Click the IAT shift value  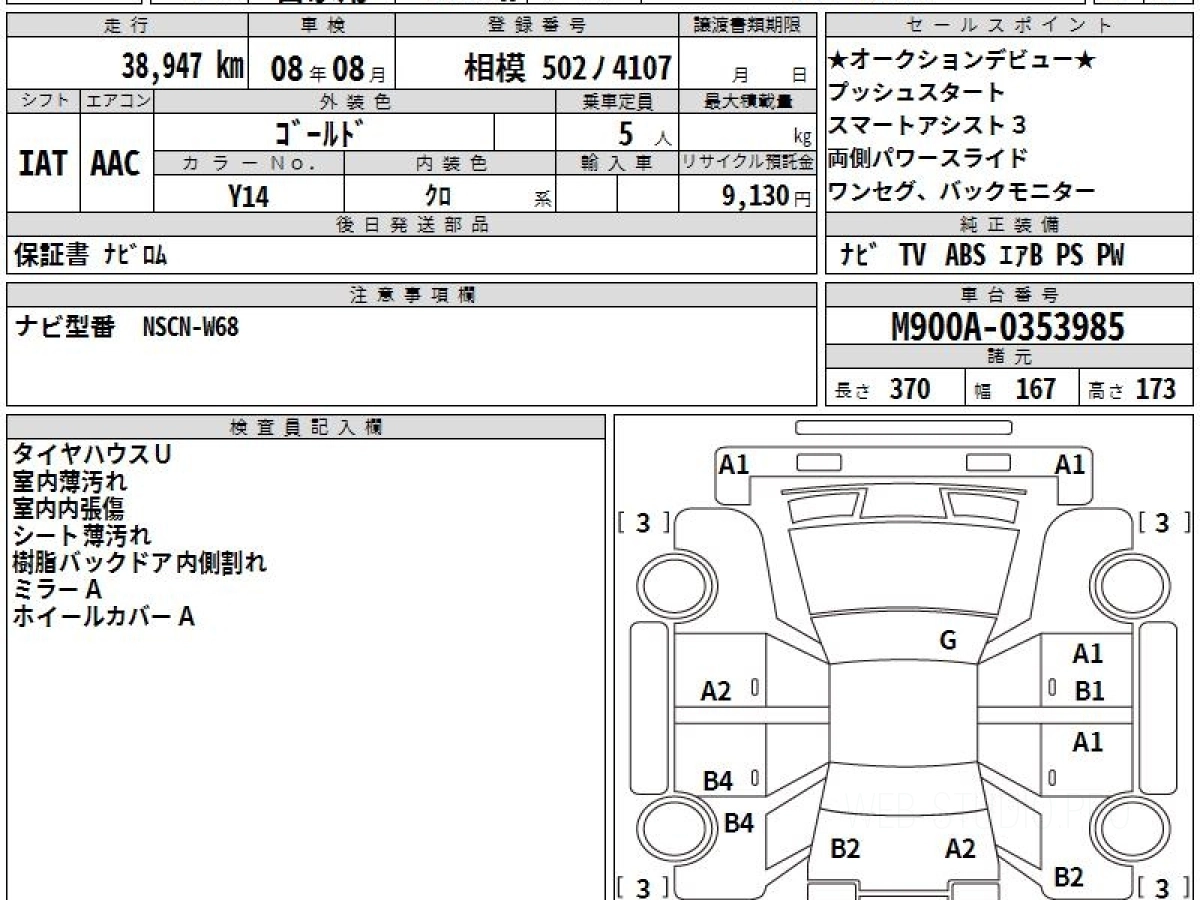coord(43,164)
